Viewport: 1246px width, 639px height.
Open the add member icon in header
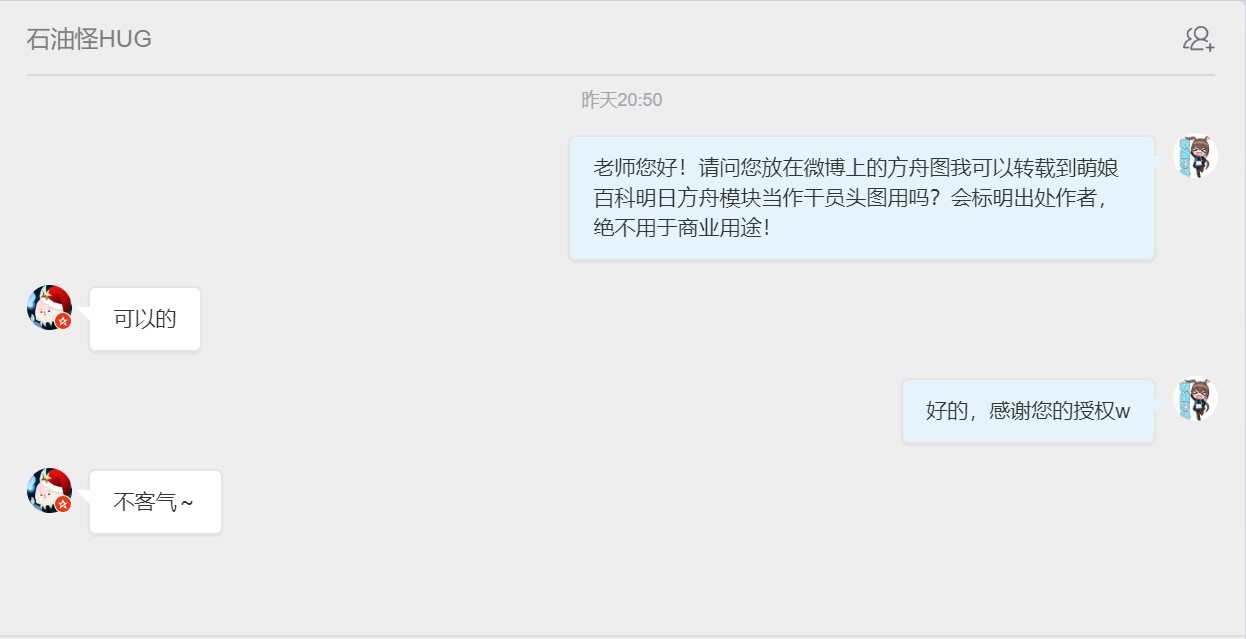point(1198,39)
